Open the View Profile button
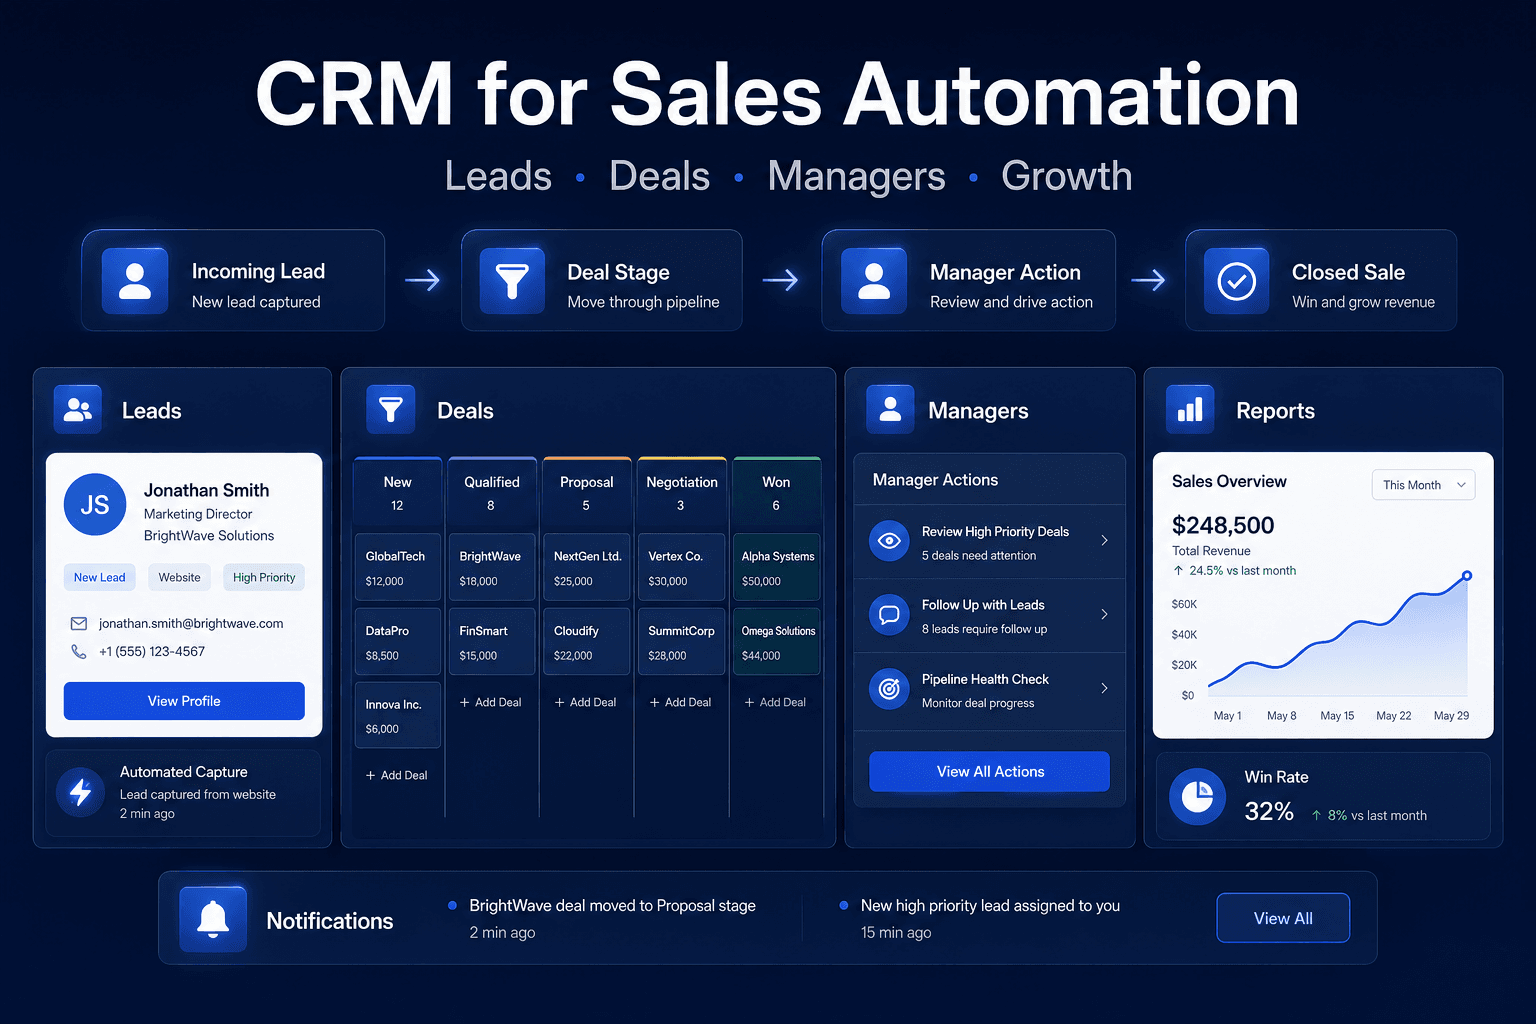 tap(184, 701)
